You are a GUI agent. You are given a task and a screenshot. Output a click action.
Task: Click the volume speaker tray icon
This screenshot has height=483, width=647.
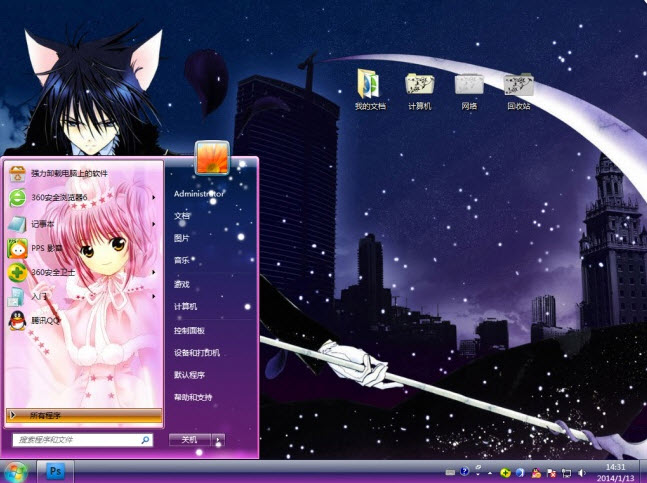(582, 473)
